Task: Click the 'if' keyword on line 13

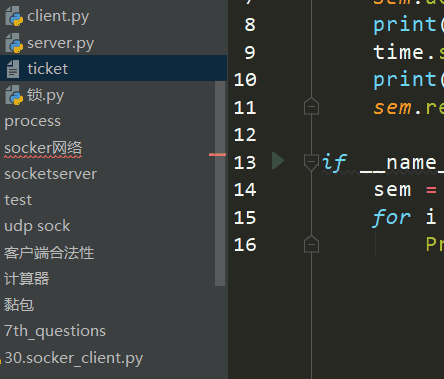Action: (x=334, y=163)
